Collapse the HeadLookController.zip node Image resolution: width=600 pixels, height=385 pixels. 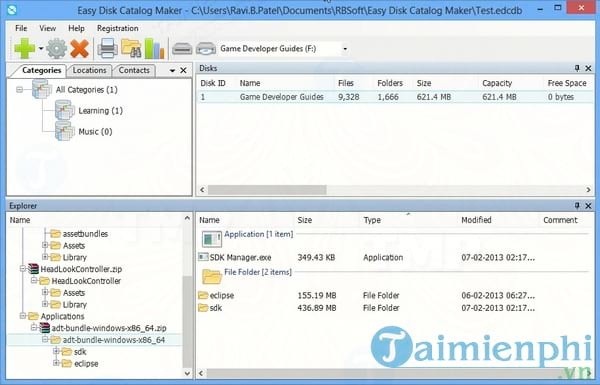coord(23,269)
